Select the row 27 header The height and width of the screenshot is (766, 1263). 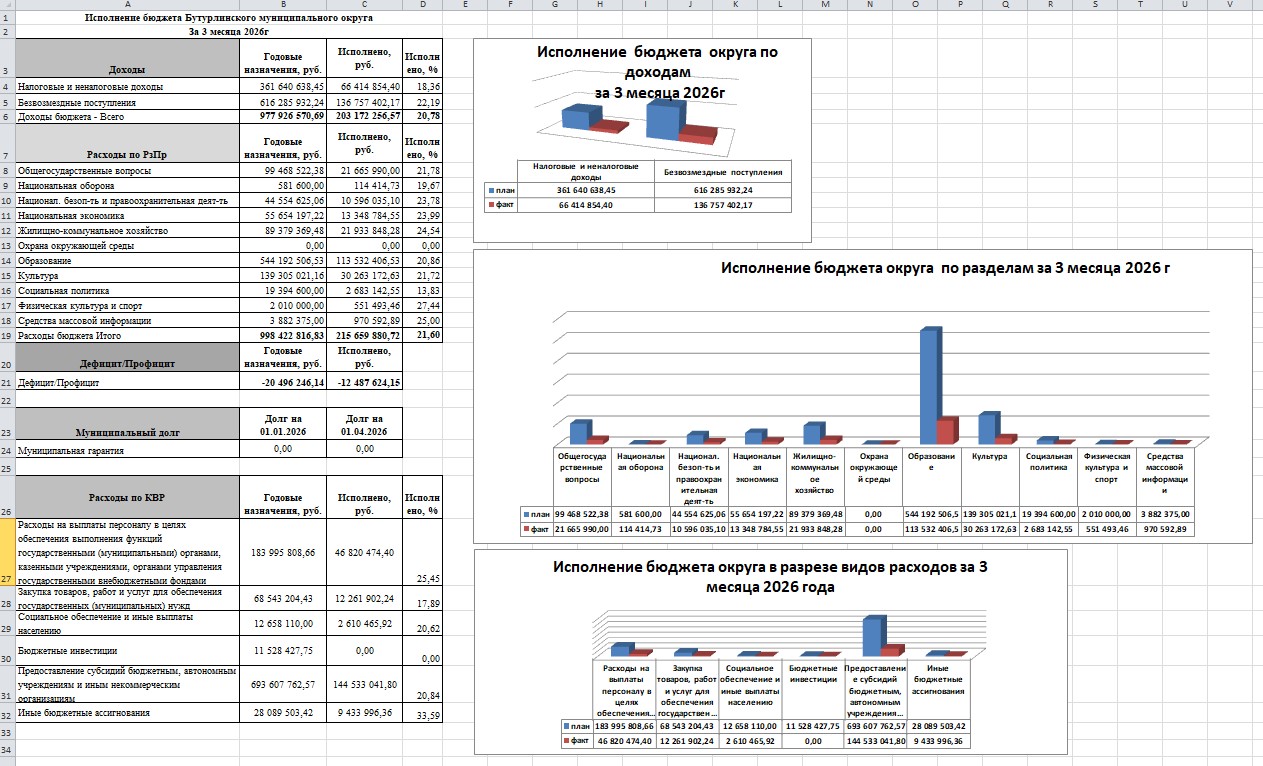tap(7, 552)
